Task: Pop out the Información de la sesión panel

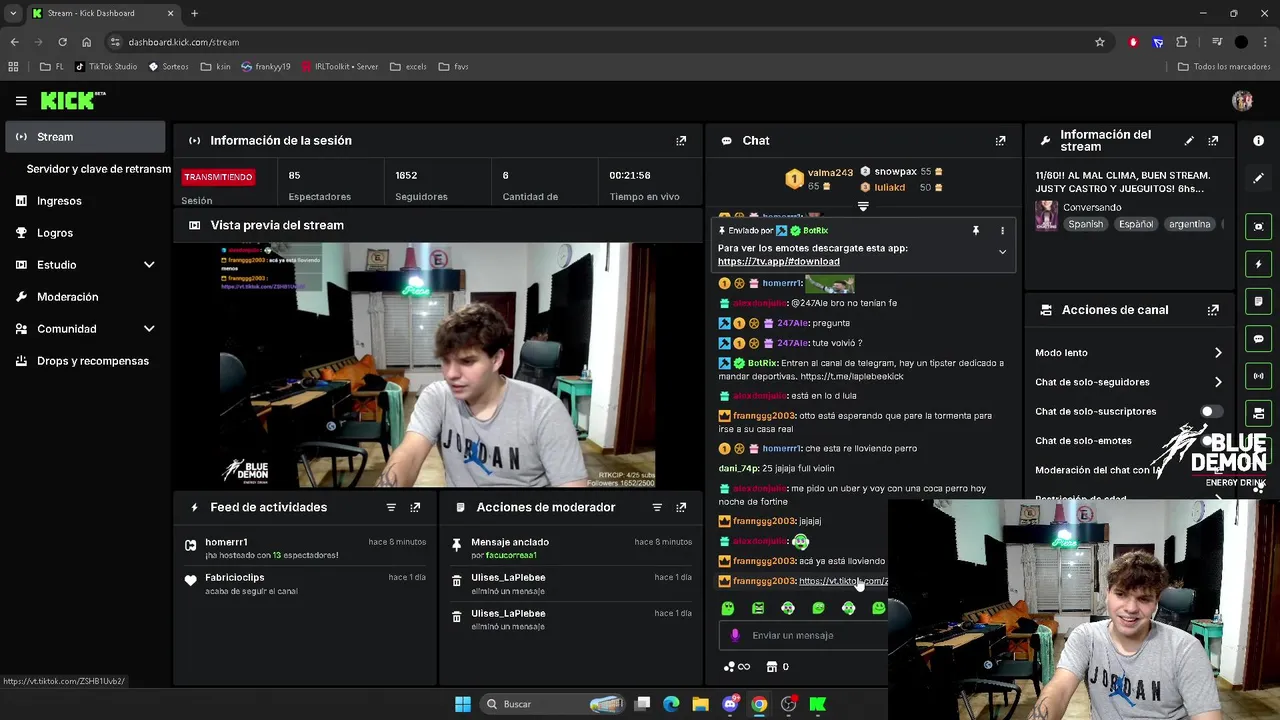Action: pyautogui.click(x=681, y=141)
